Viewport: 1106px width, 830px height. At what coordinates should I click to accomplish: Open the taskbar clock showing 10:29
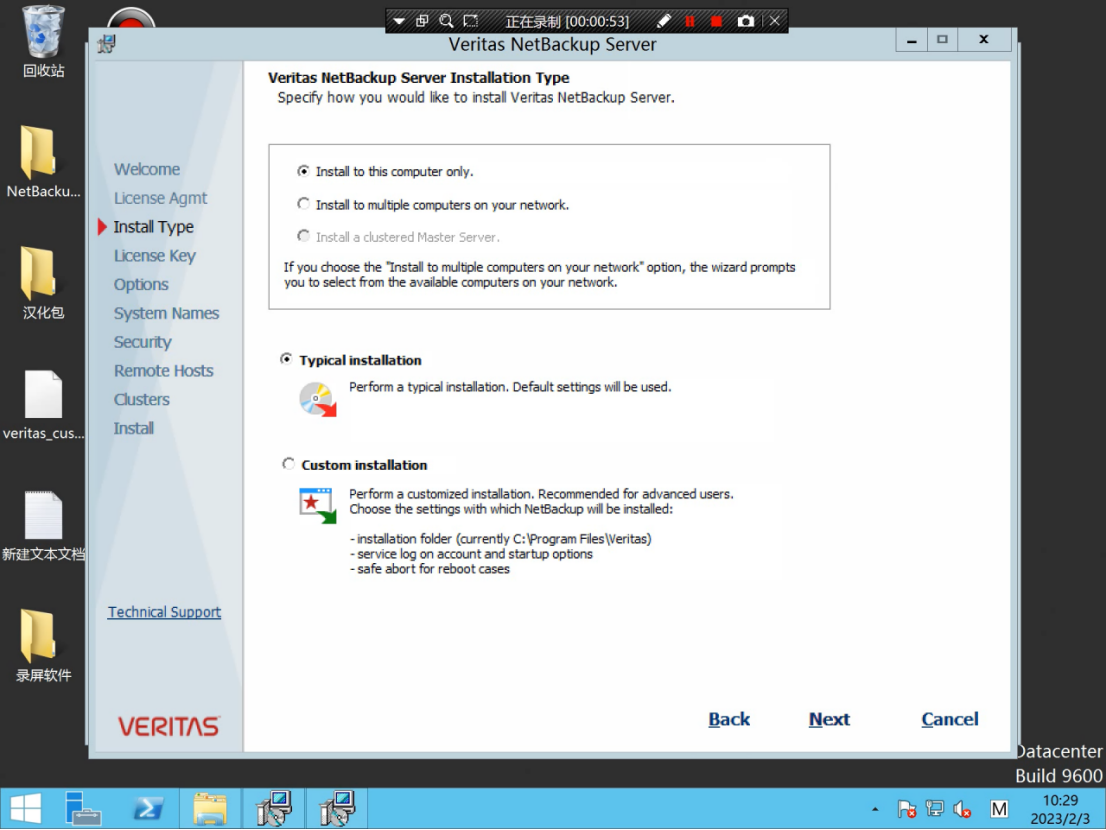(1060, 809)
